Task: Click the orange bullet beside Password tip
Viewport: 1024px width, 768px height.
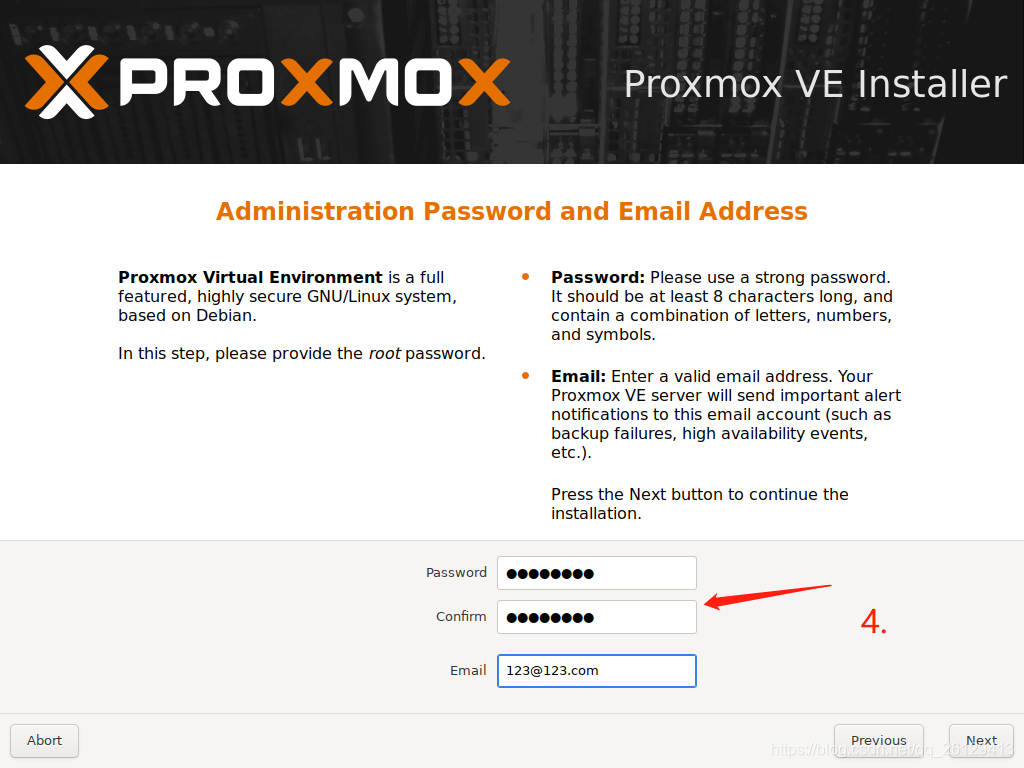Action: point(526,276)
